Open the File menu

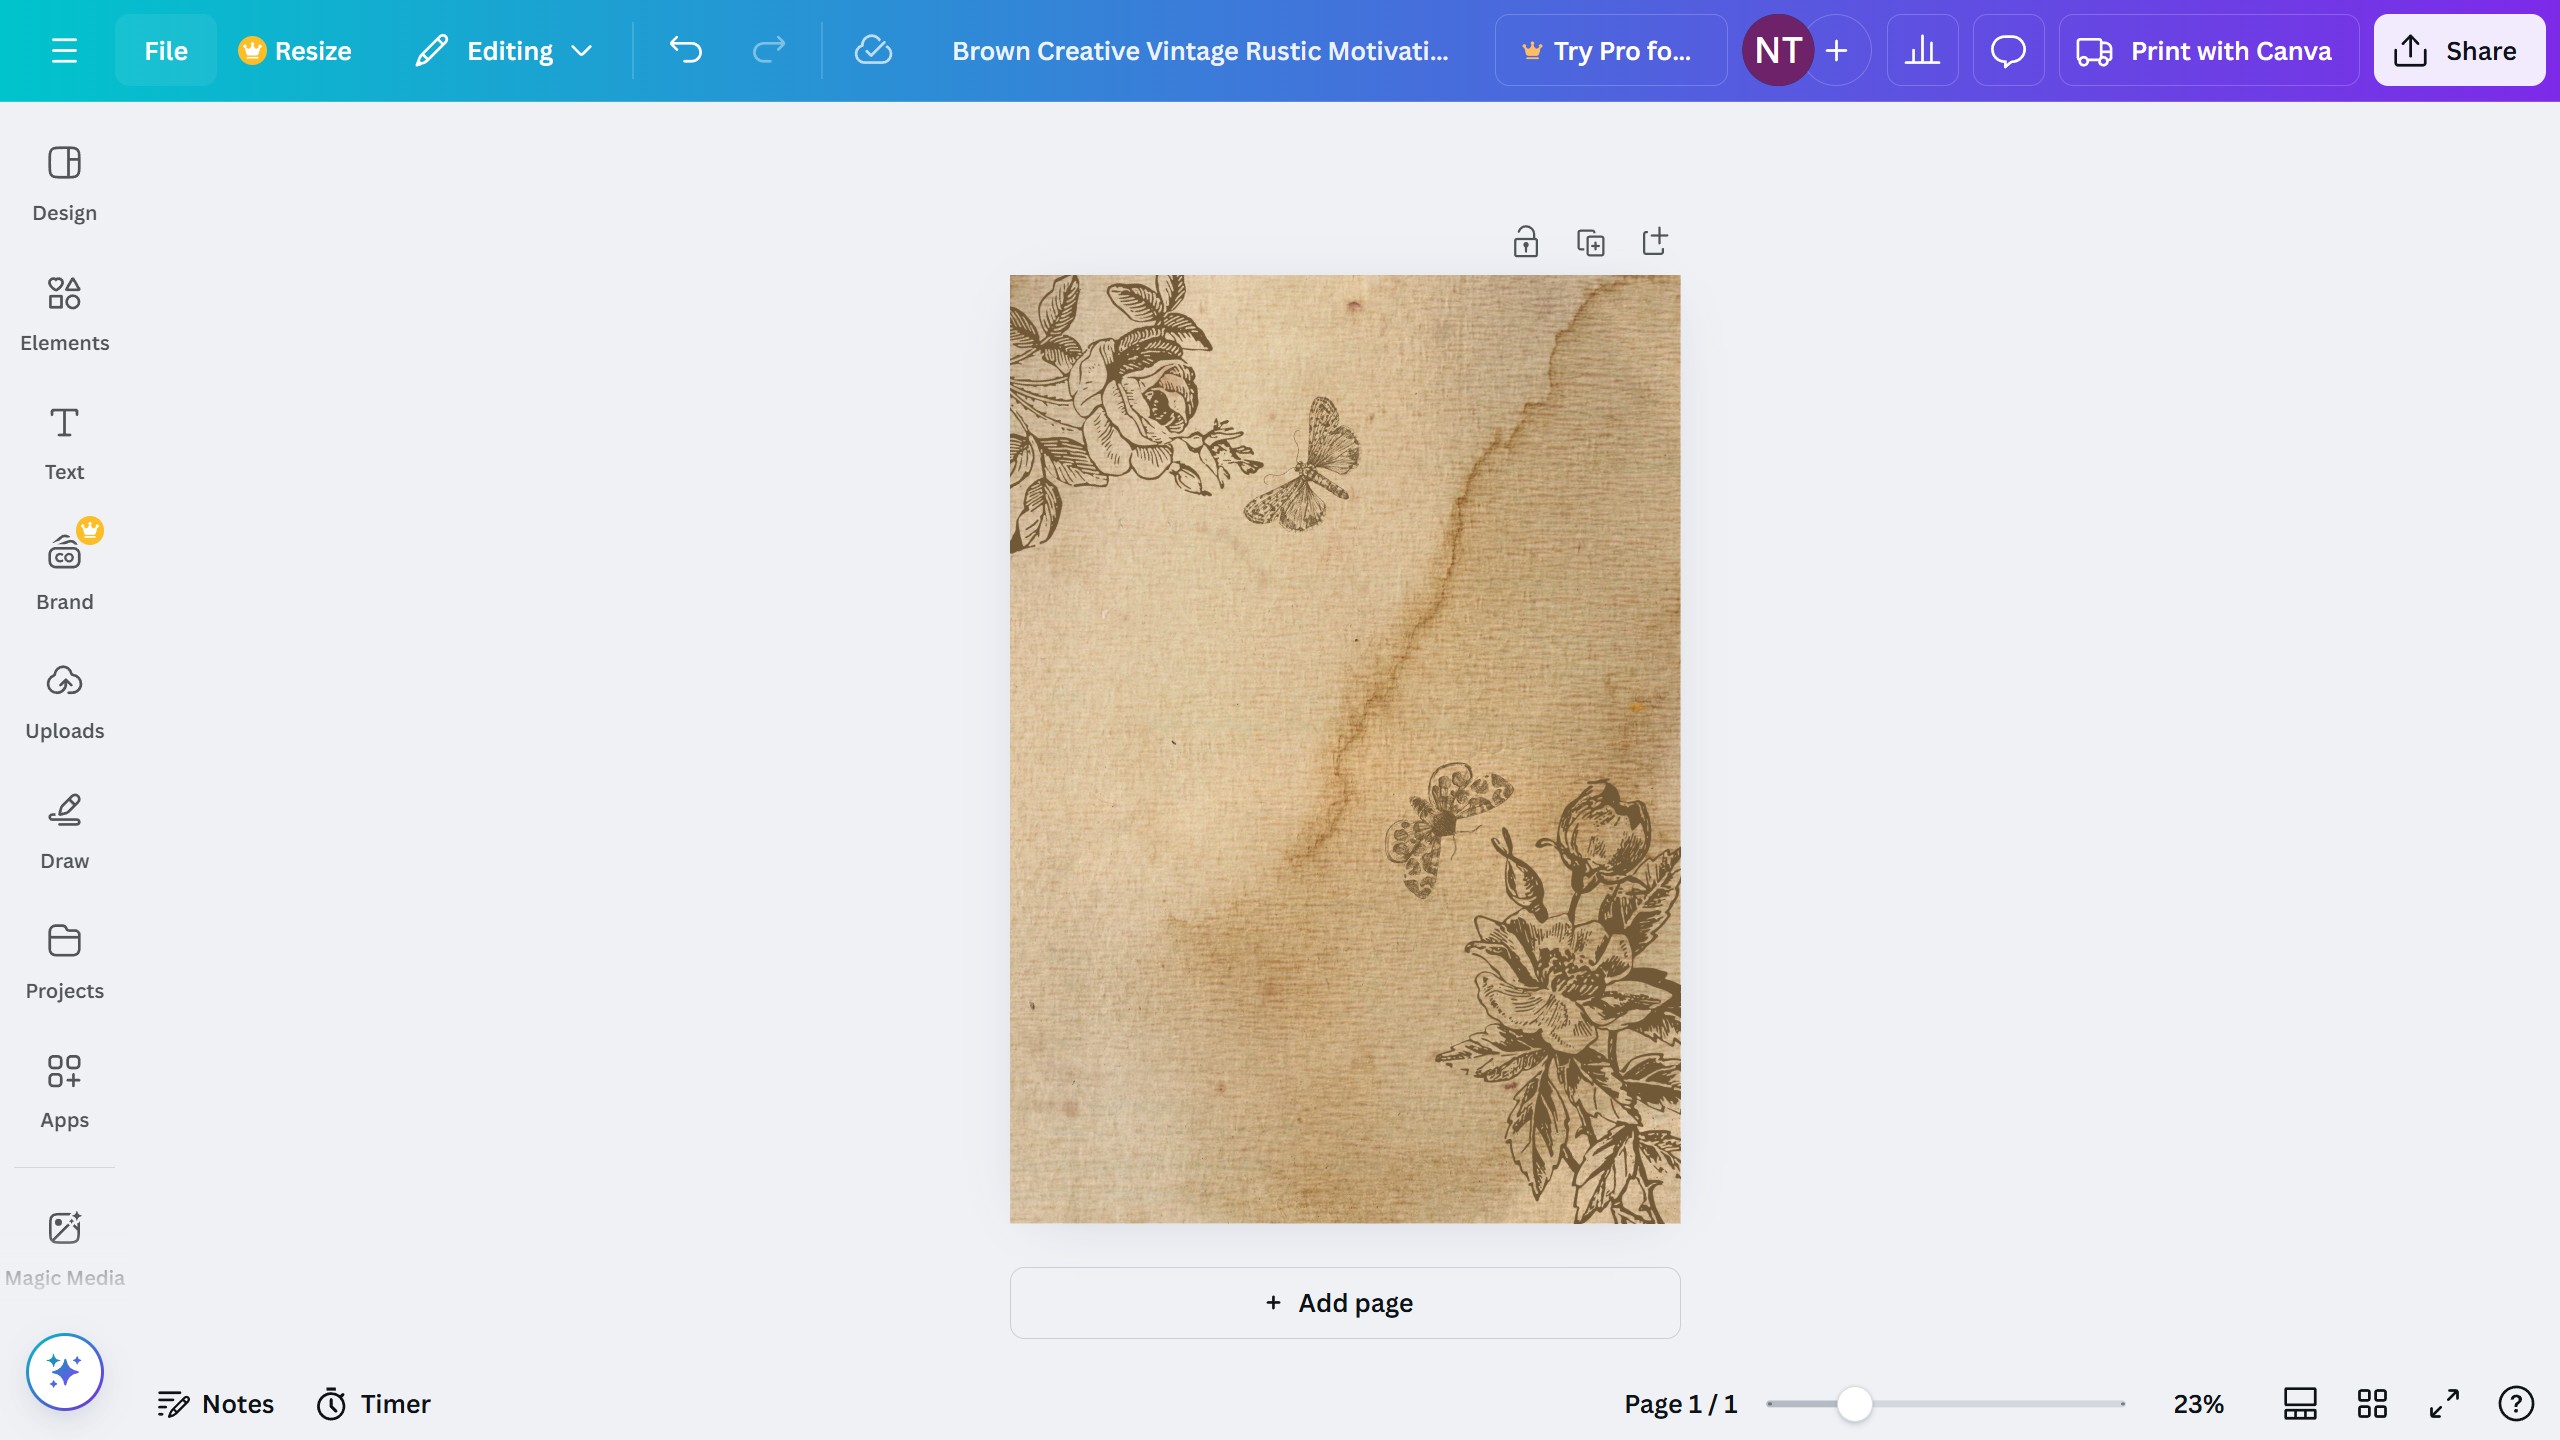[165, 50]
